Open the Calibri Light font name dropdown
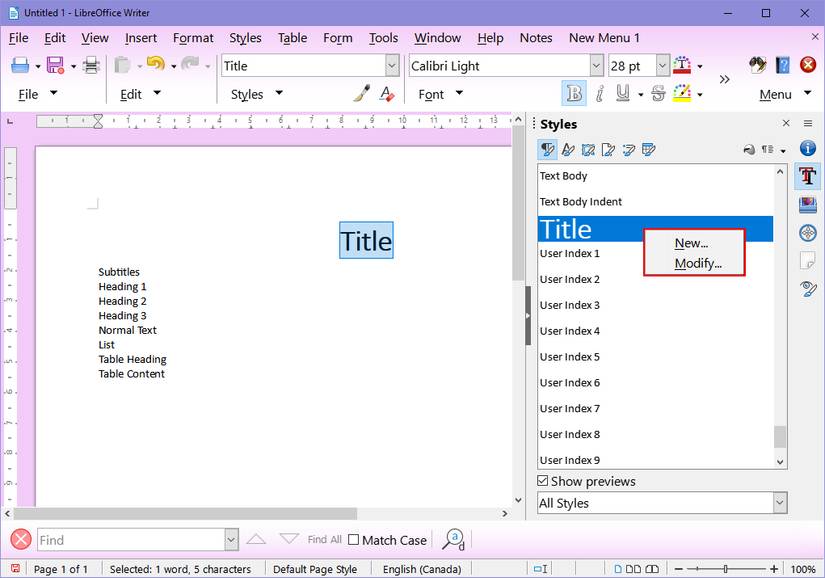Viewport: 825px width, 578px height. 595,64
